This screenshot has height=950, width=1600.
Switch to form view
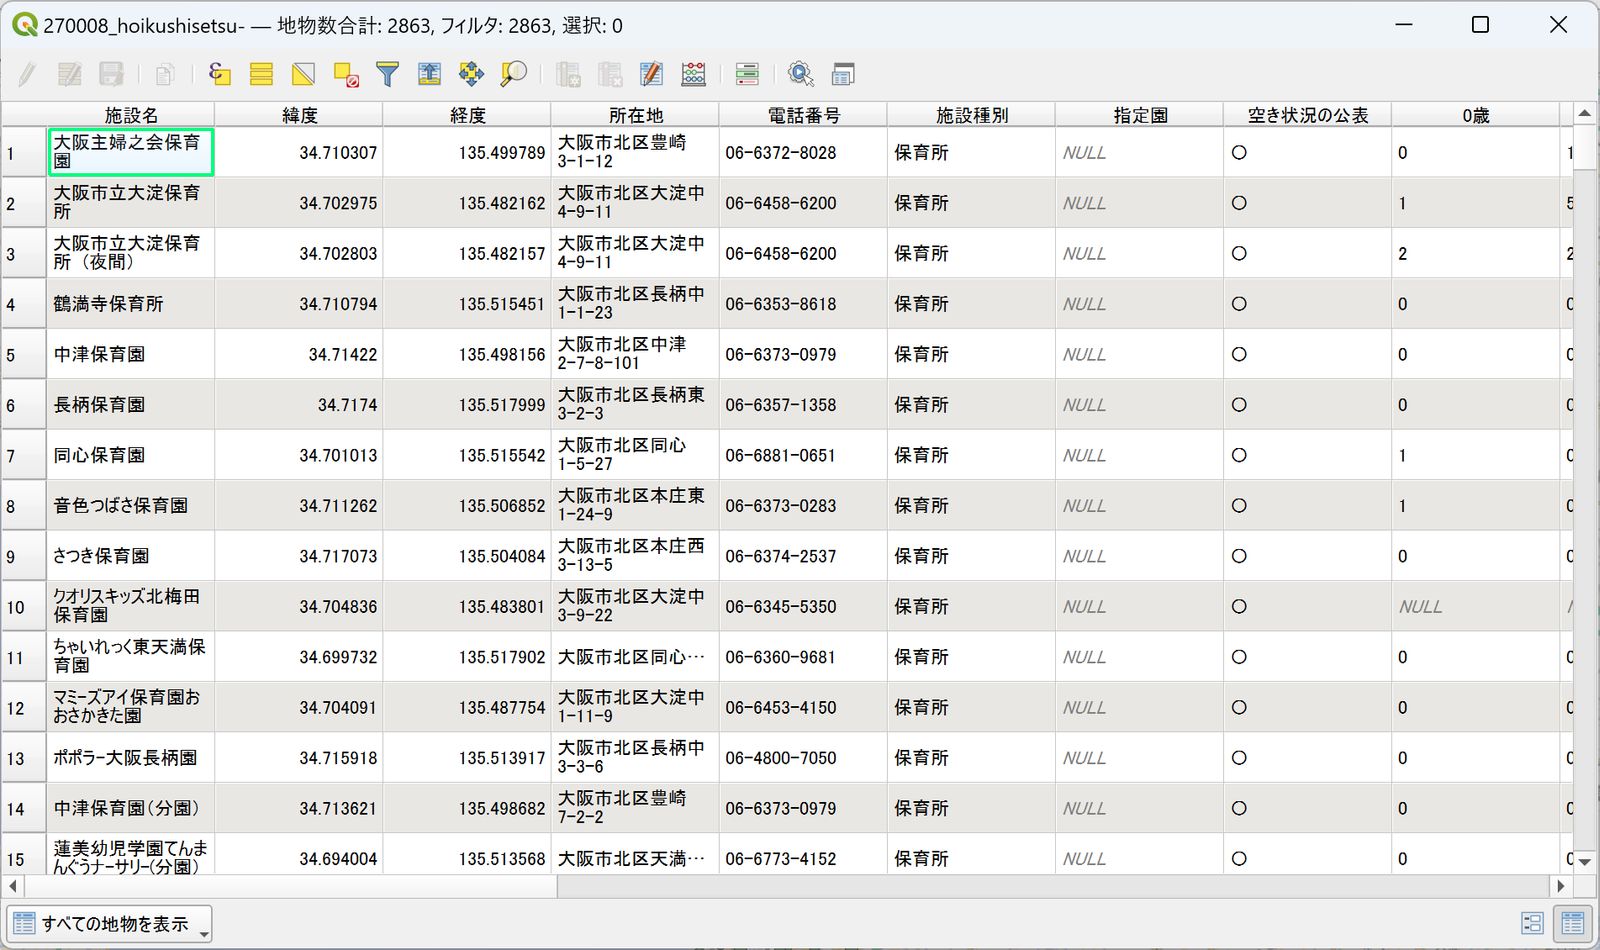[x=1532, y=923]
